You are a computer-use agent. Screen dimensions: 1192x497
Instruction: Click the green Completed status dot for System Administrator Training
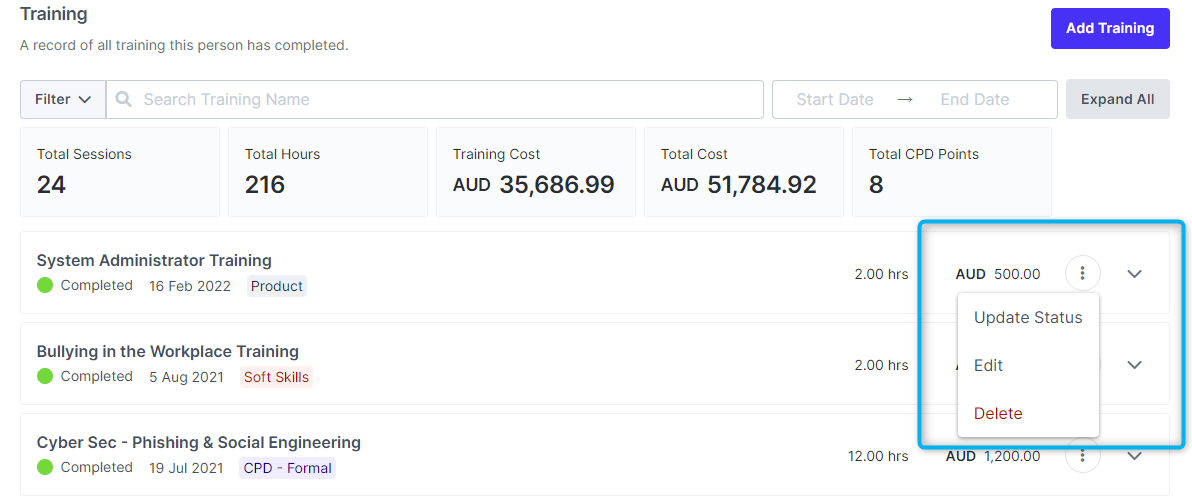(x=45, y=286)
